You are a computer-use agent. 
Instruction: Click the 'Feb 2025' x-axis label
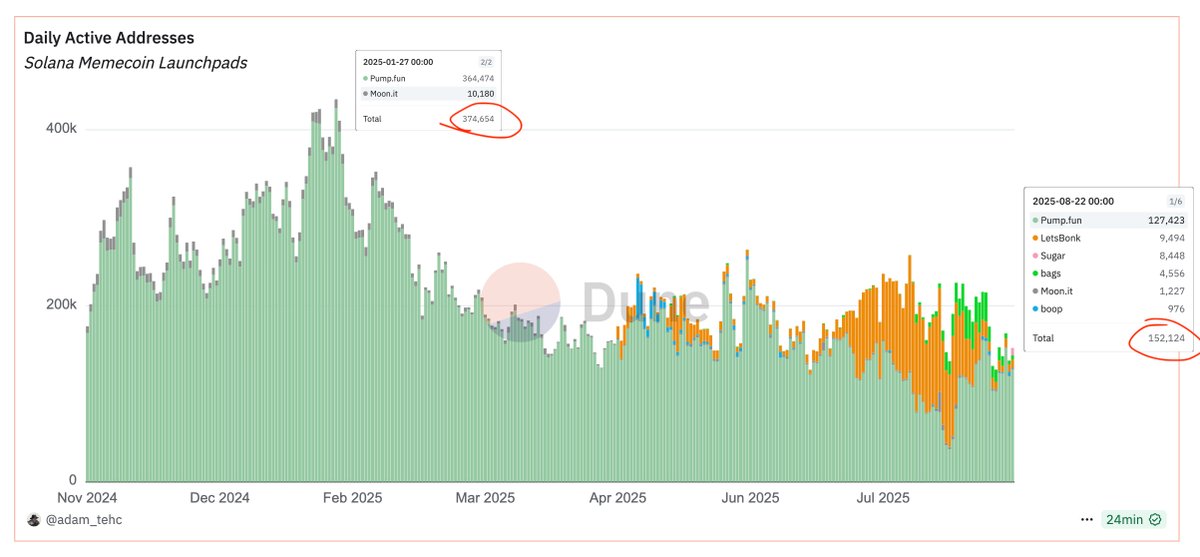coord(351,497)
